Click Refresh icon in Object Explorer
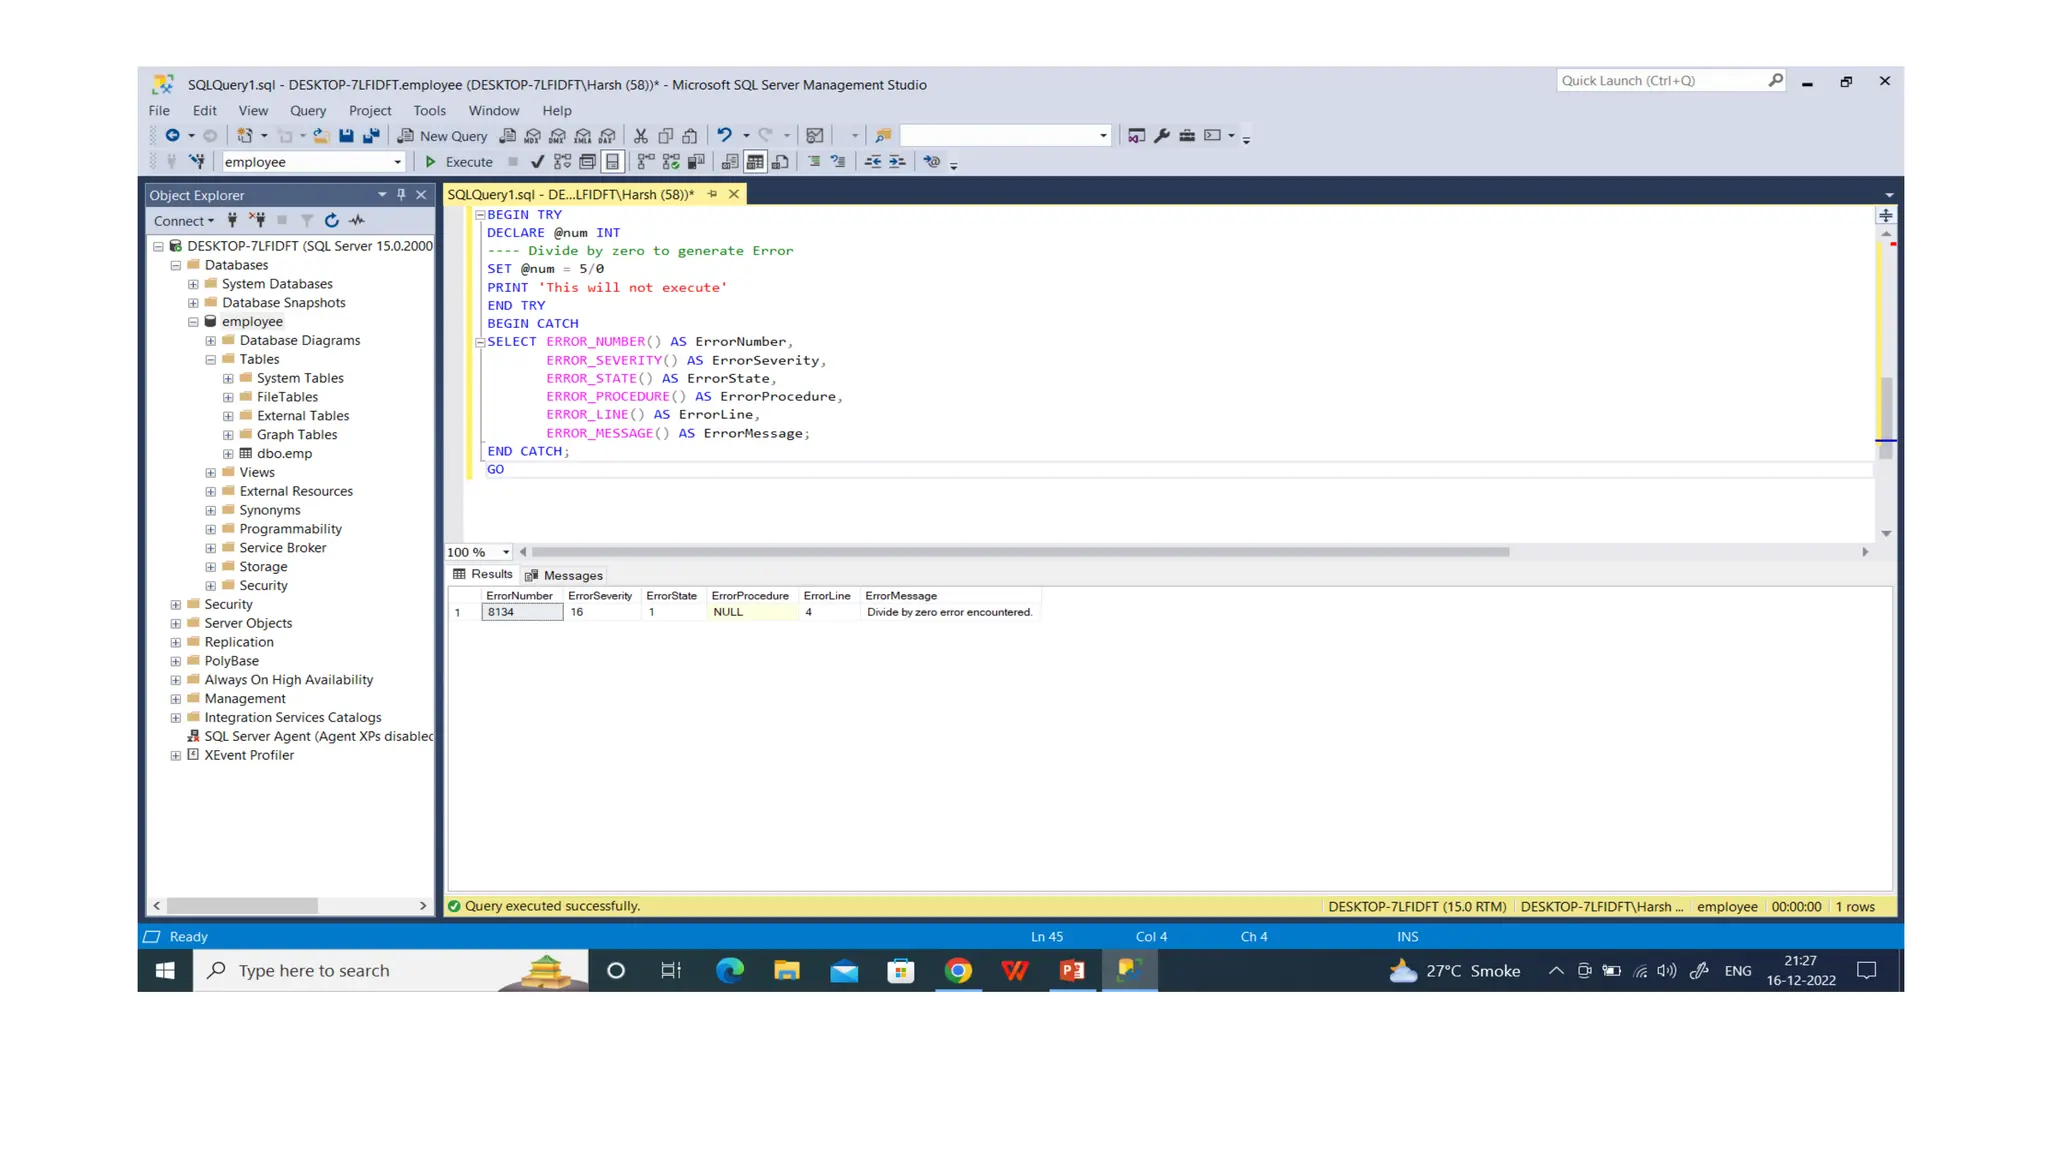2048x1152 pixels. pos(331,220)
